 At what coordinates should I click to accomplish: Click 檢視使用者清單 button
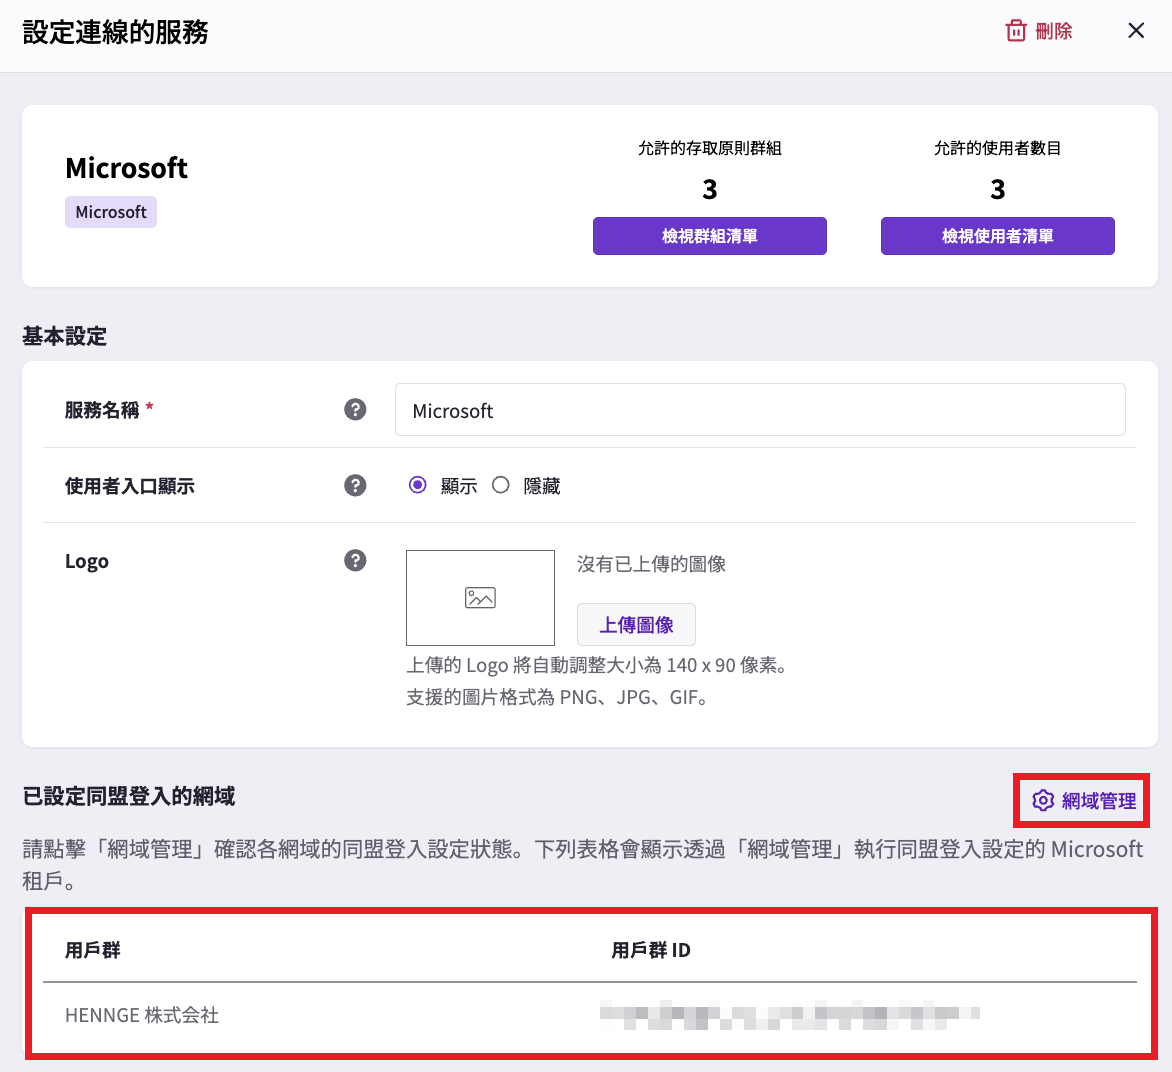(x=997, y=236)
